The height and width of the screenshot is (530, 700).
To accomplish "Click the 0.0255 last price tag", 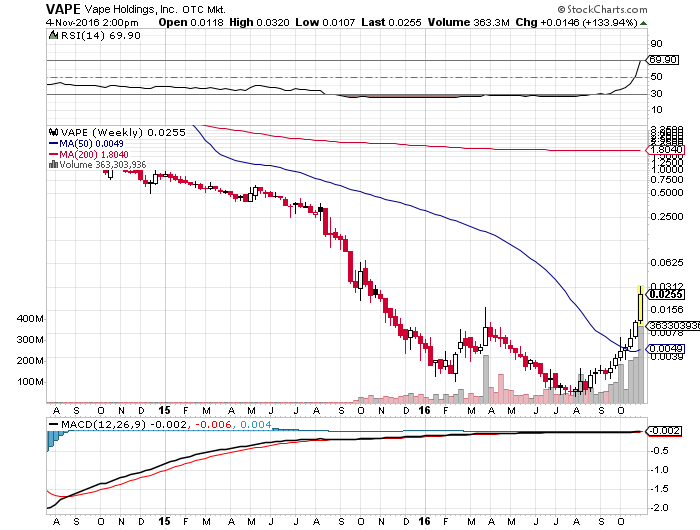I will coord(662,294).
